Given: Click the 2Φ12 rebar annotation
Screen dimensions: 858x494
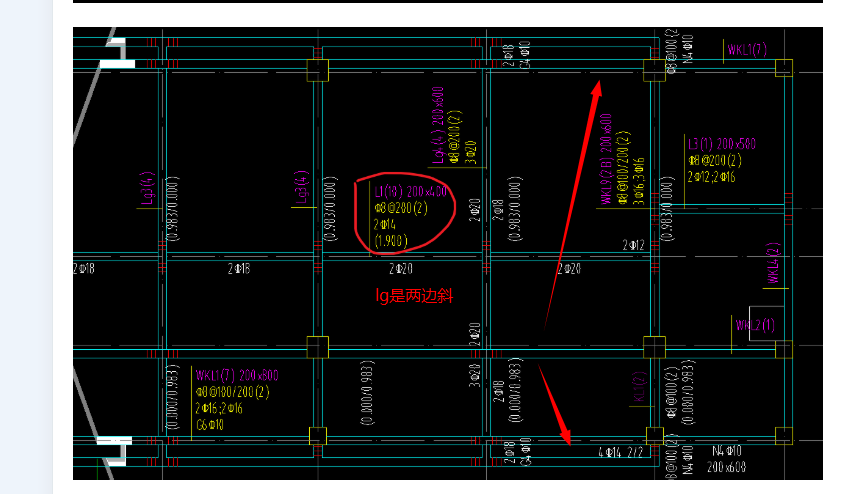Looking at the screenshot, I should point(633,245).
